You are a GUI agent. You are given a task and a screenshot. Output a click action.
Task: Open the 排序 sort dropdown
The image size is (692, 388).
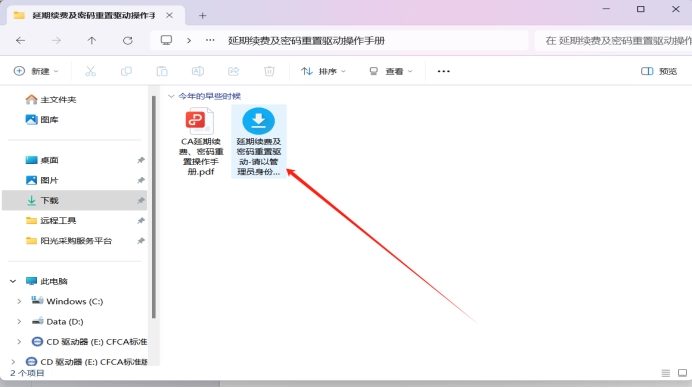[323, 71]
